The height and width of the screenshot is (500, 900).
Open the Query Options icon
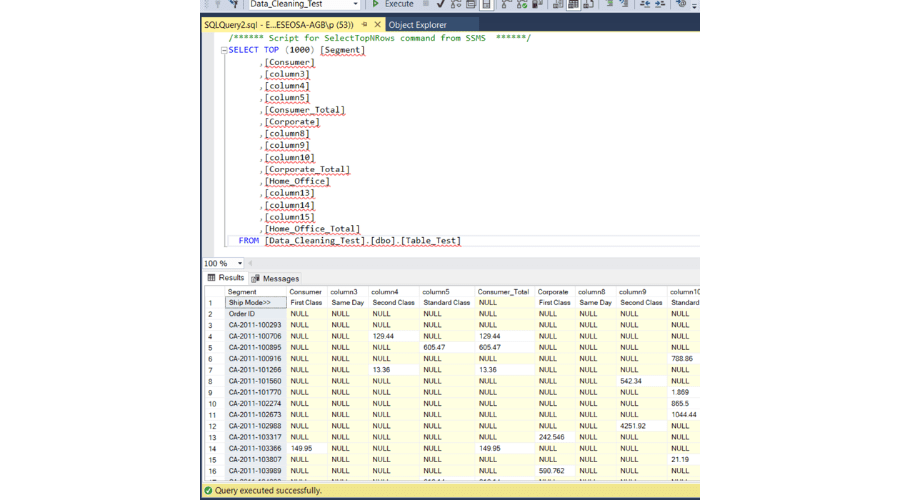point(471,3)
